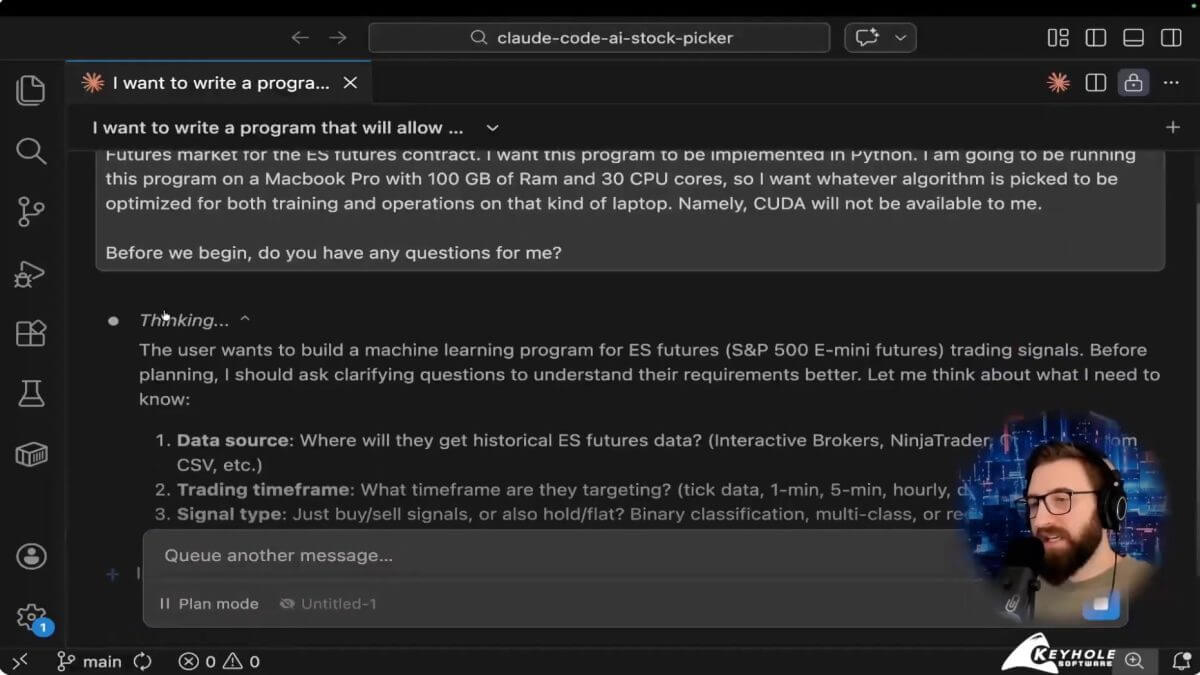Screen dimensions: 1200x675
Task: Open the Run and Debug view
Action: point(31,273)
